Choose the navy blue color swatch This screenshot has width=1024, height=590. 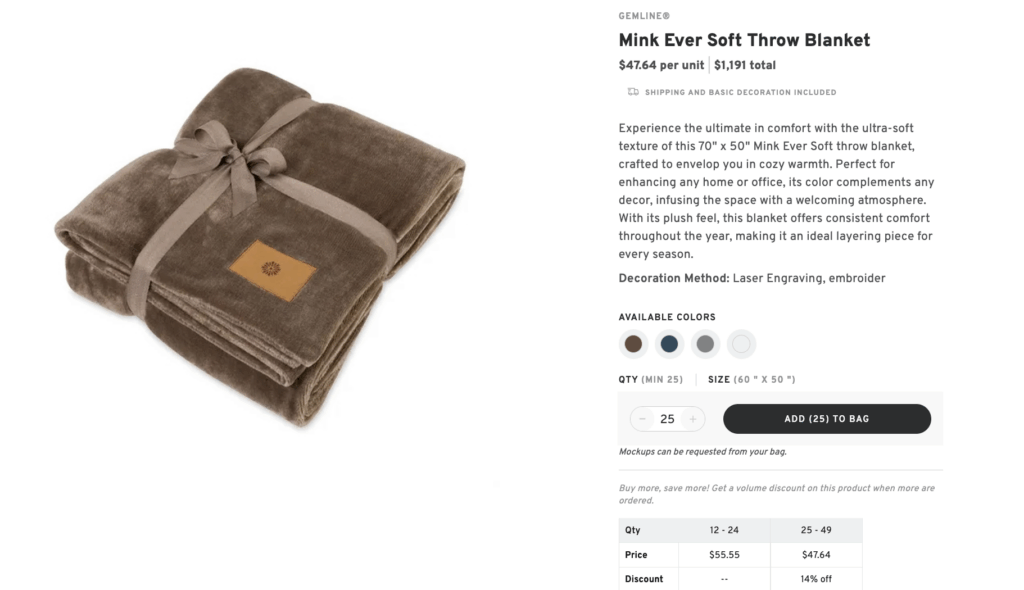(x=669, y=344)
